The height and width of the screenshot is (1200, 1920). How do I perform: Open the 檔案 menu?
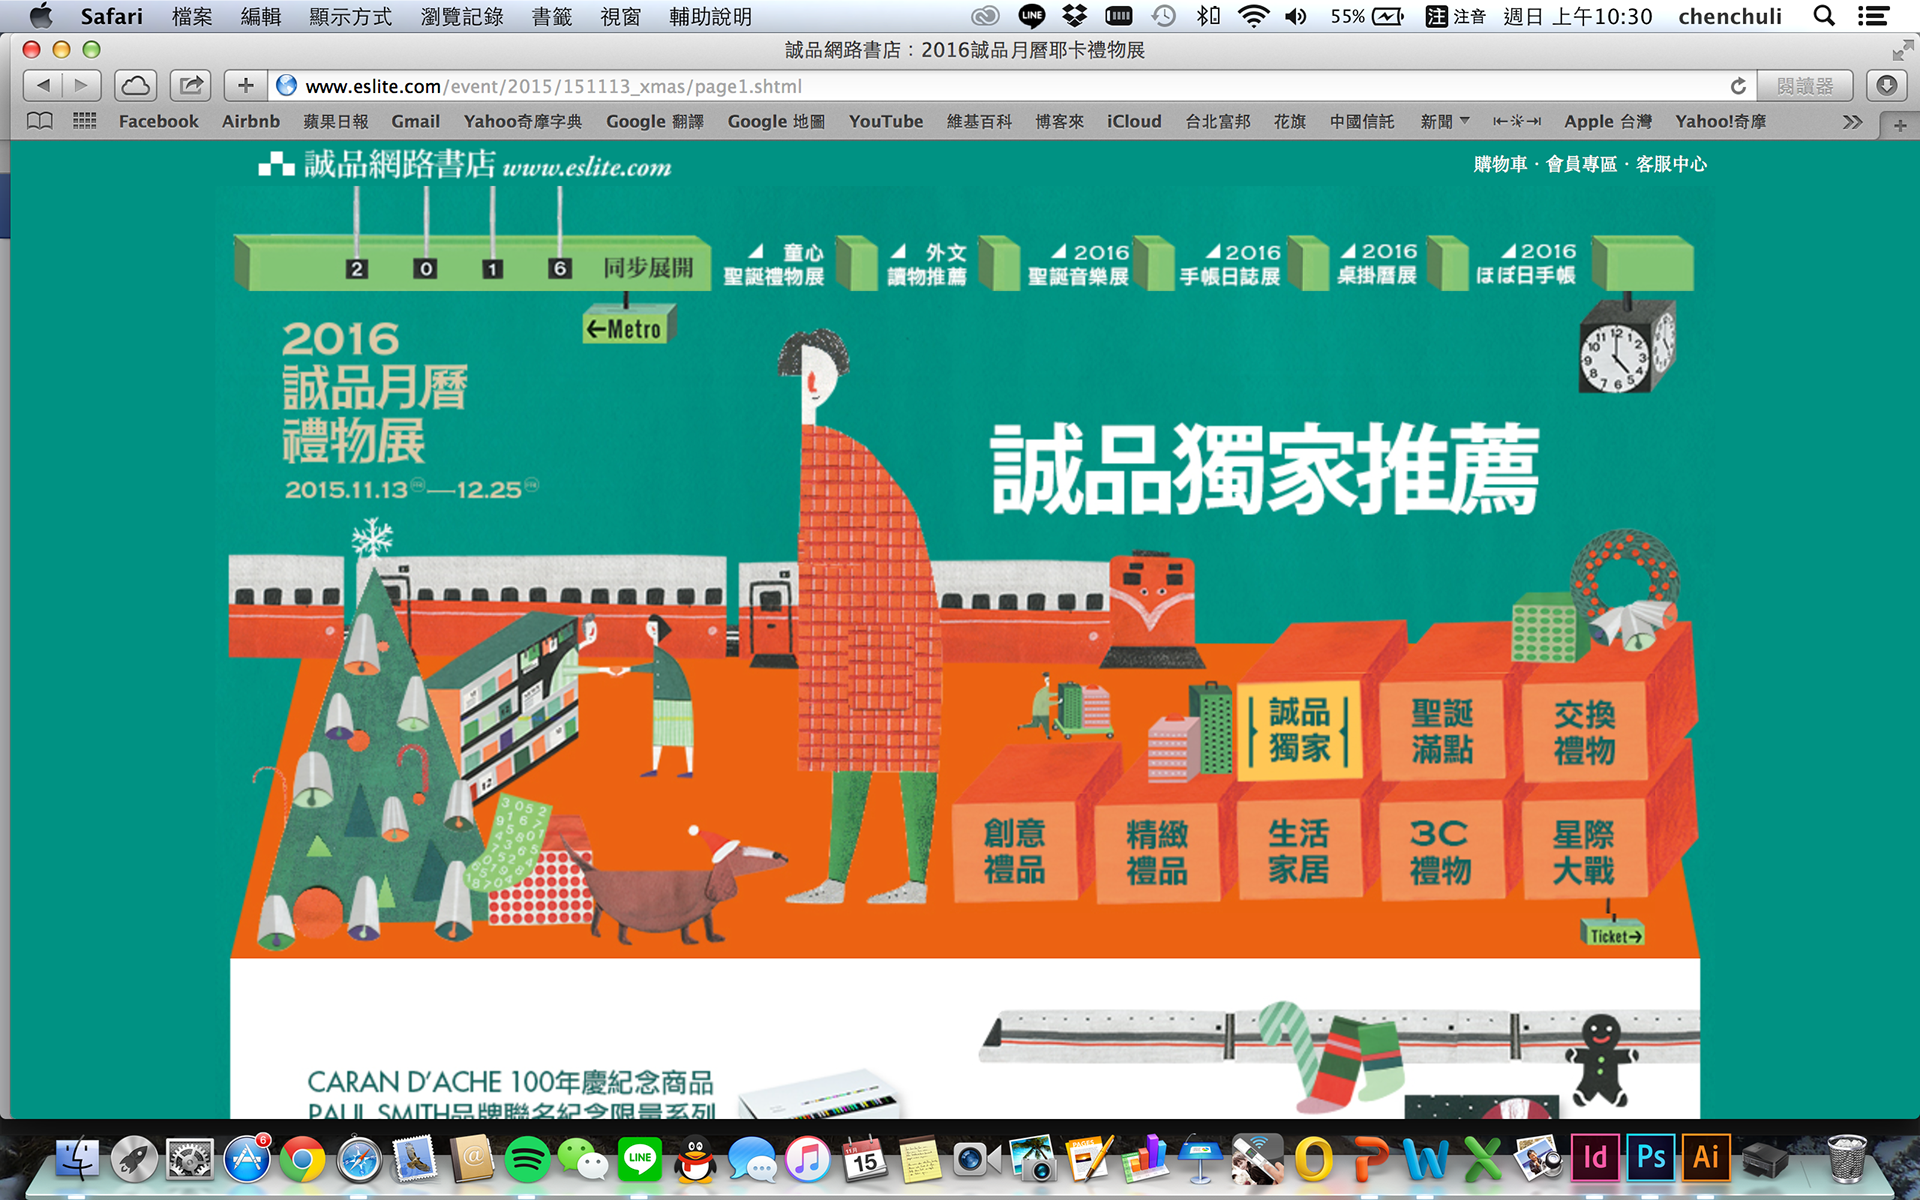tap(191, 16)
